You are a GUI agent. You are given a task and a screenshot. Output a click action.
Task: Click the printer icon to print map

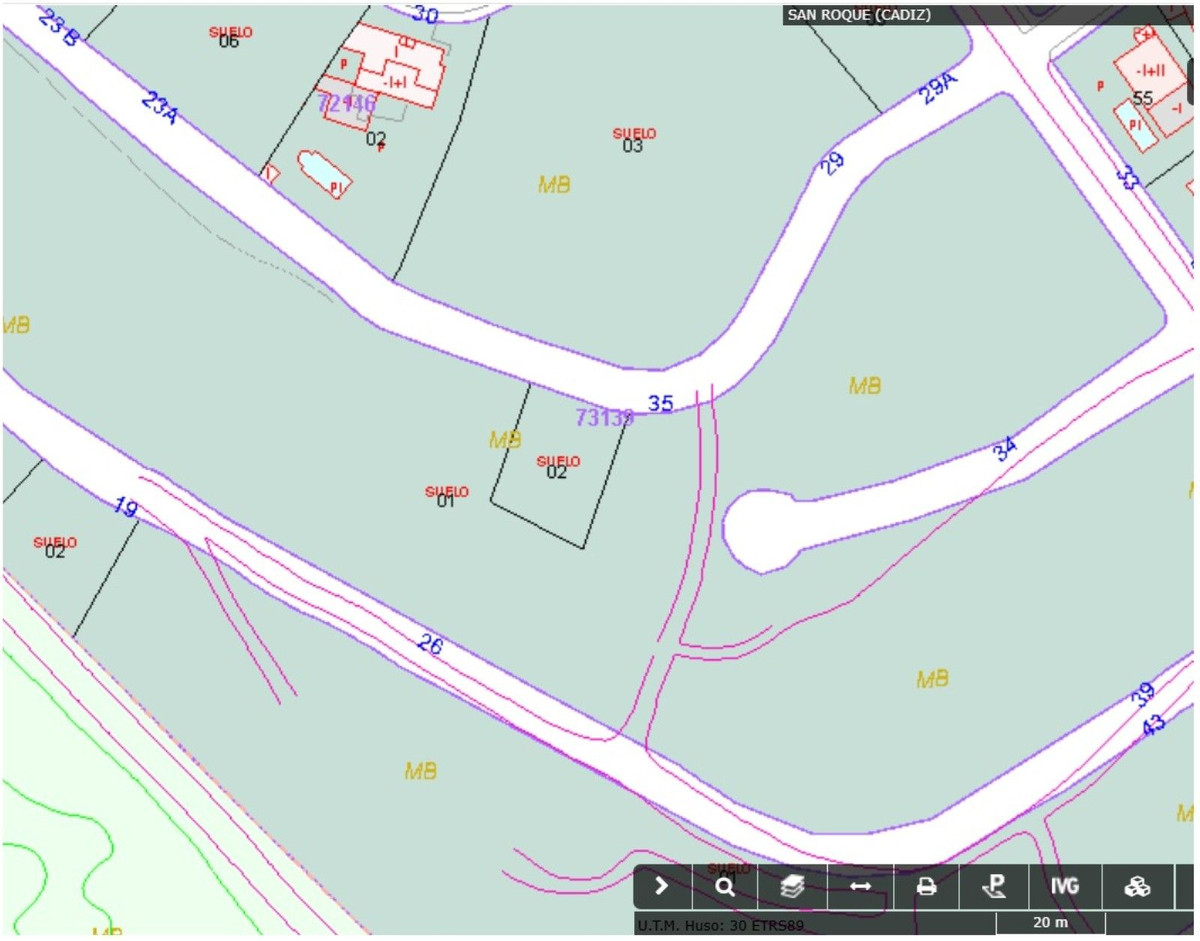pyautogui.click(x=927, y=886)
